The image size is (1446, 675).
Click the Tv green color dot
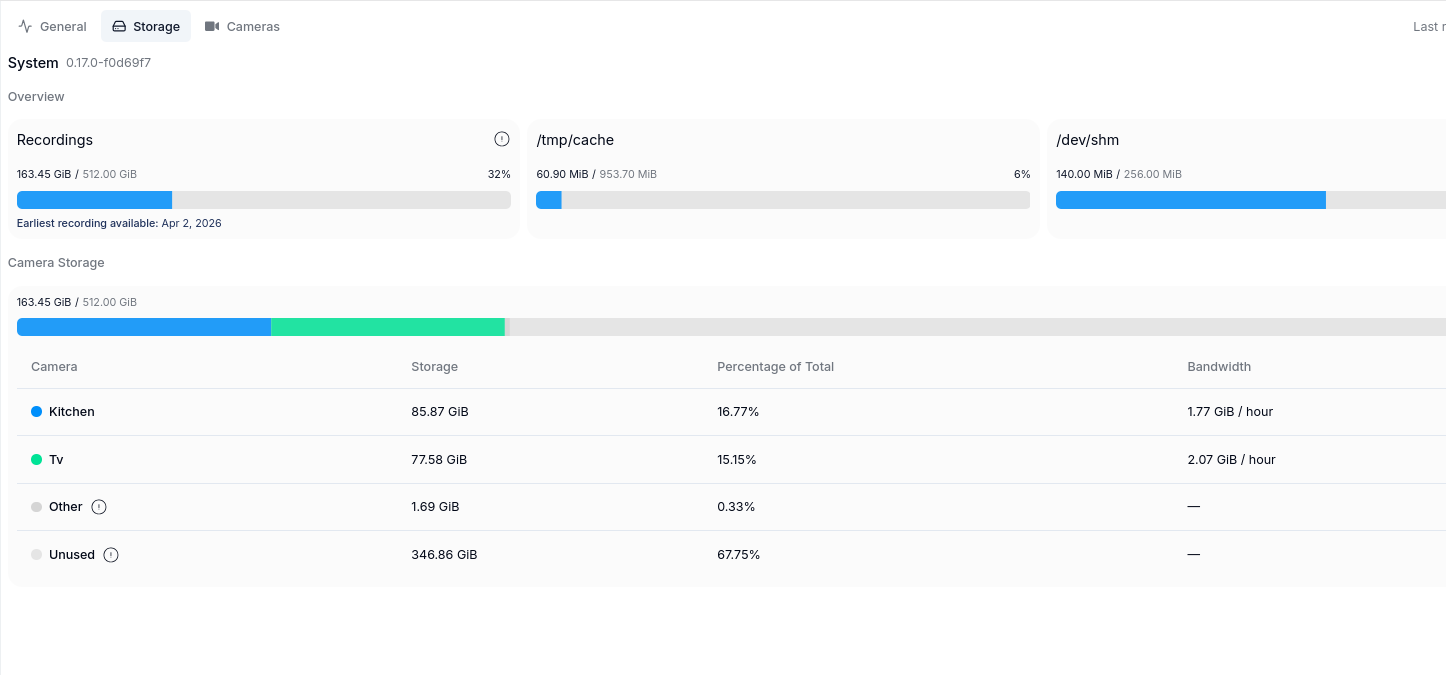(x=37, y=460)
